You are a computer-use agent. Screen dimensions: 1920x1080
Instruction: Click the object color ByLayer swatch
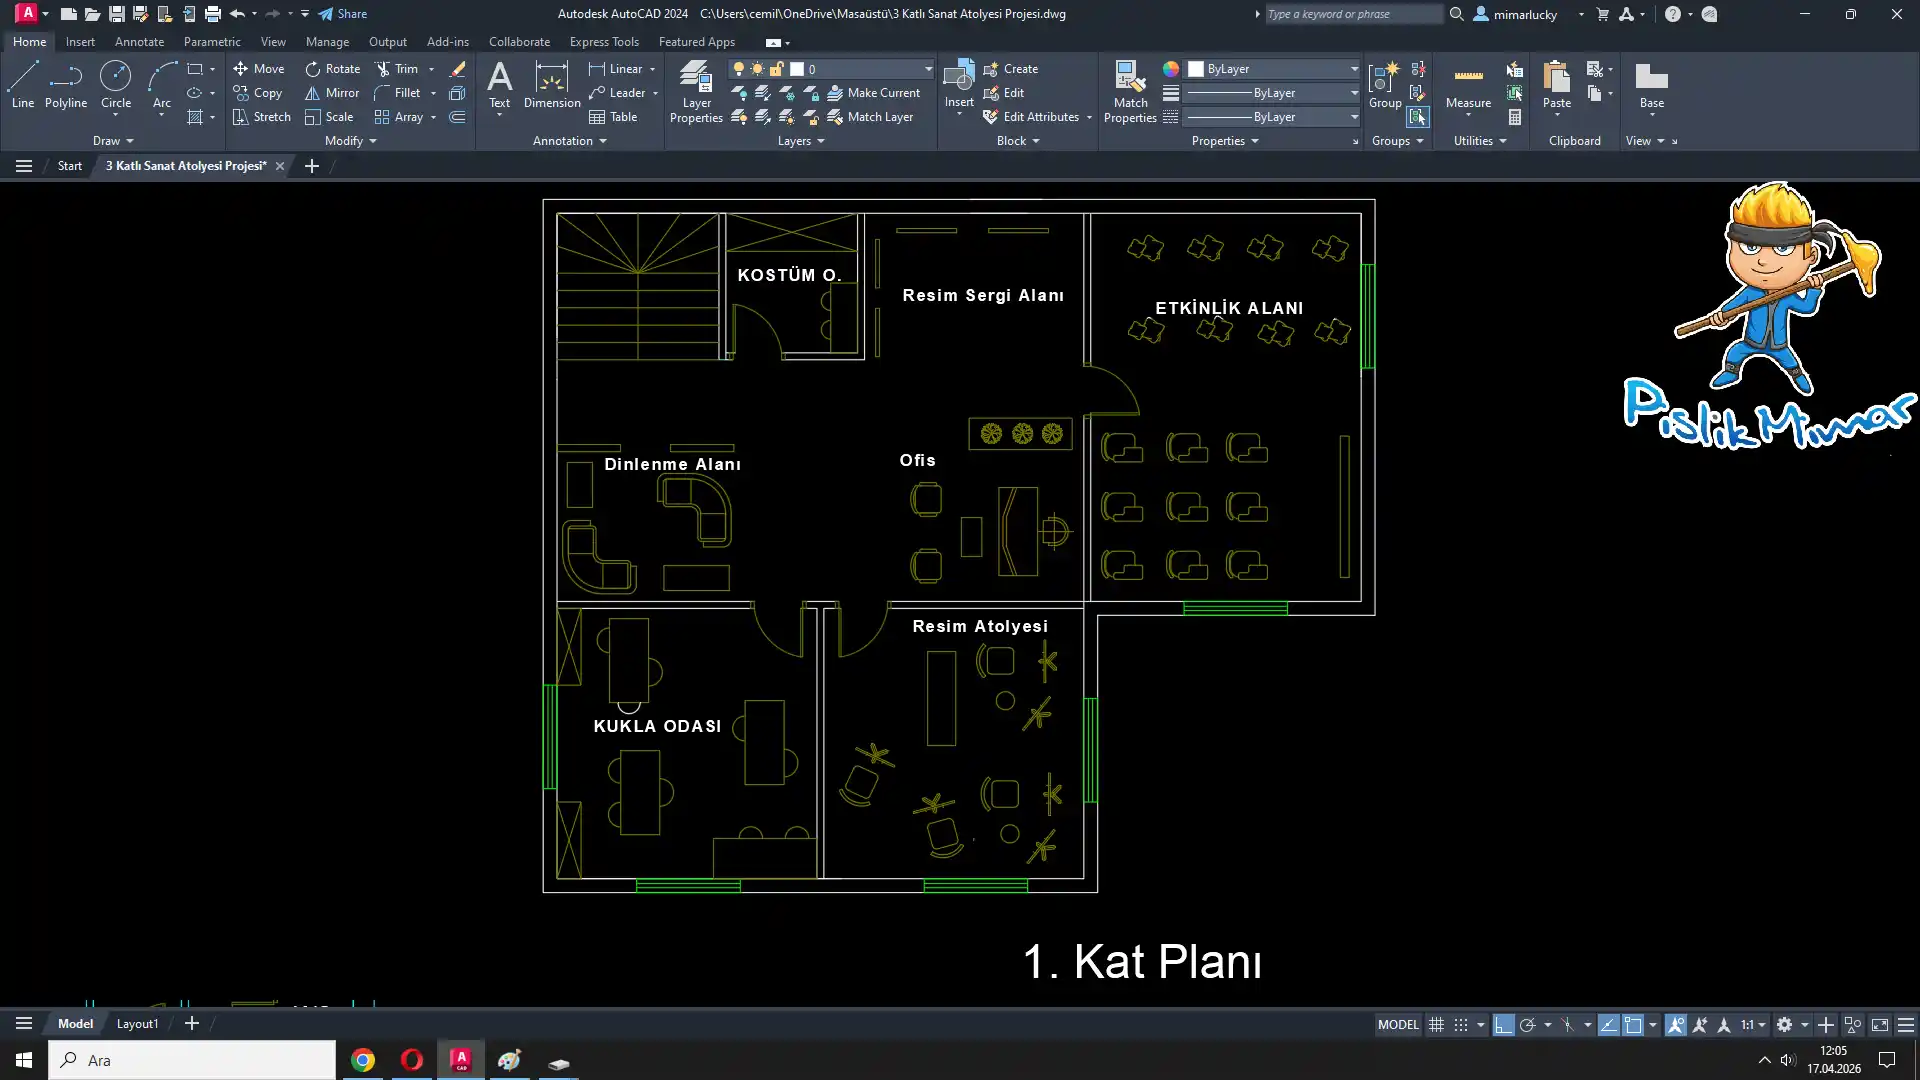click(x=1195, y=69)
